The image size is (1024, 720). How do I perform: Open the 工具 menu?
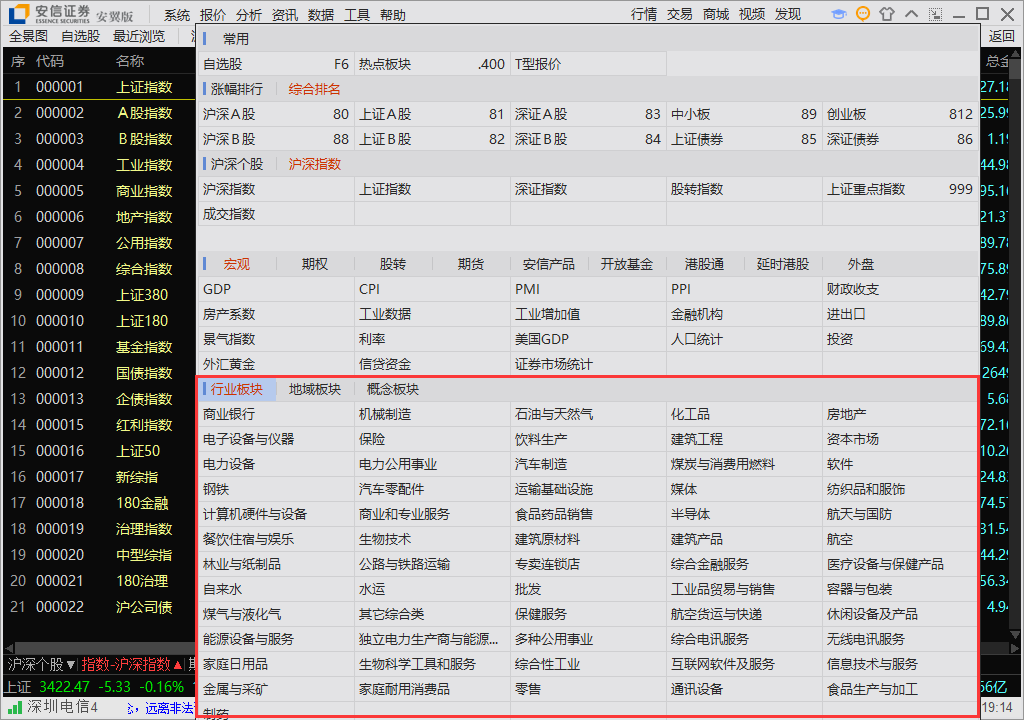tap(356, 15)
